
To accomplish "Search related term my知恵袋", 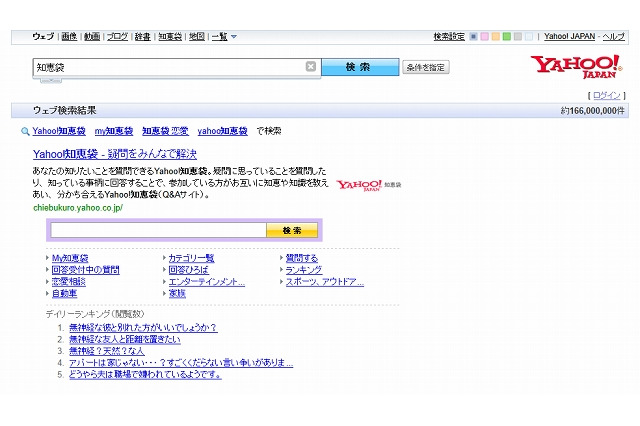I will [114, 131].
